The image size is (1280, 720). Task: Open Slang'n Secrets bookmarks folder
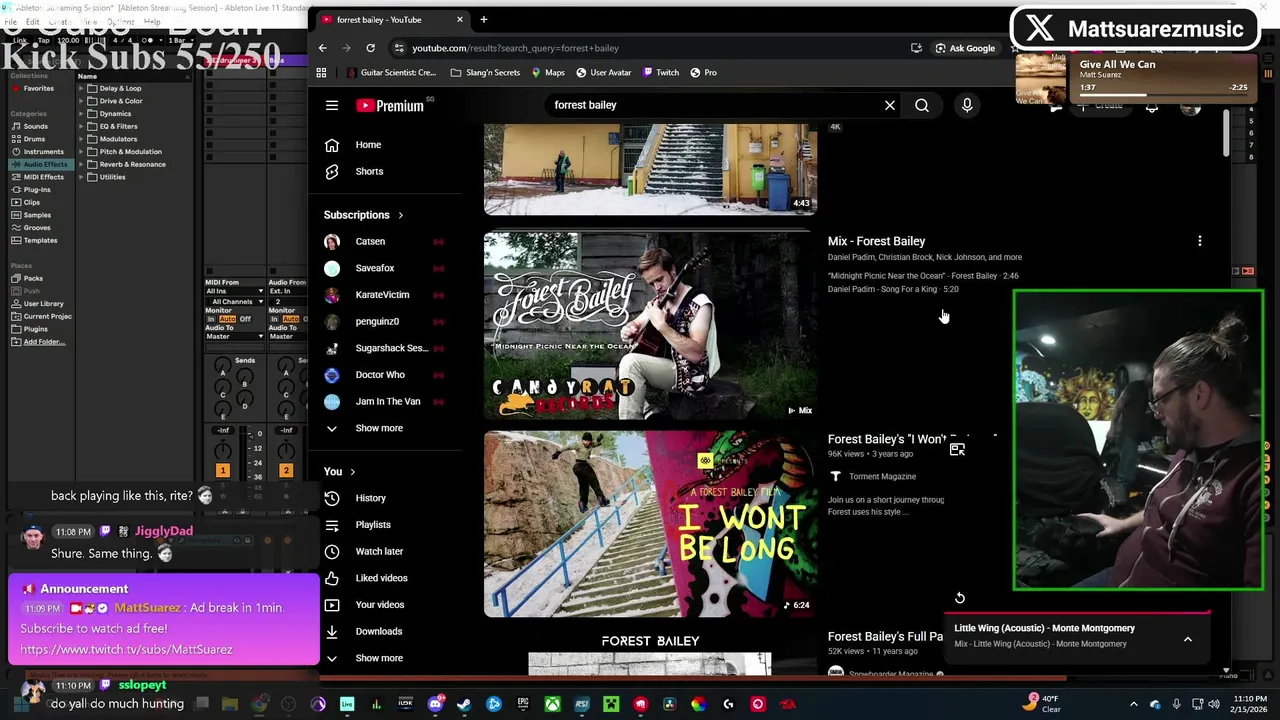pyautogui.click(x=485, y=73)
